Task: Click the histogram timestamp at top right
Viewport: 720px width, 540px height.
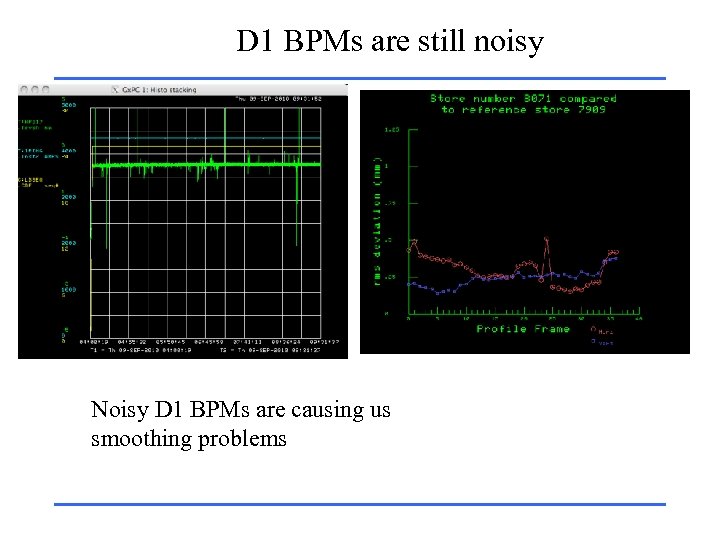Action: click(278, 99)
